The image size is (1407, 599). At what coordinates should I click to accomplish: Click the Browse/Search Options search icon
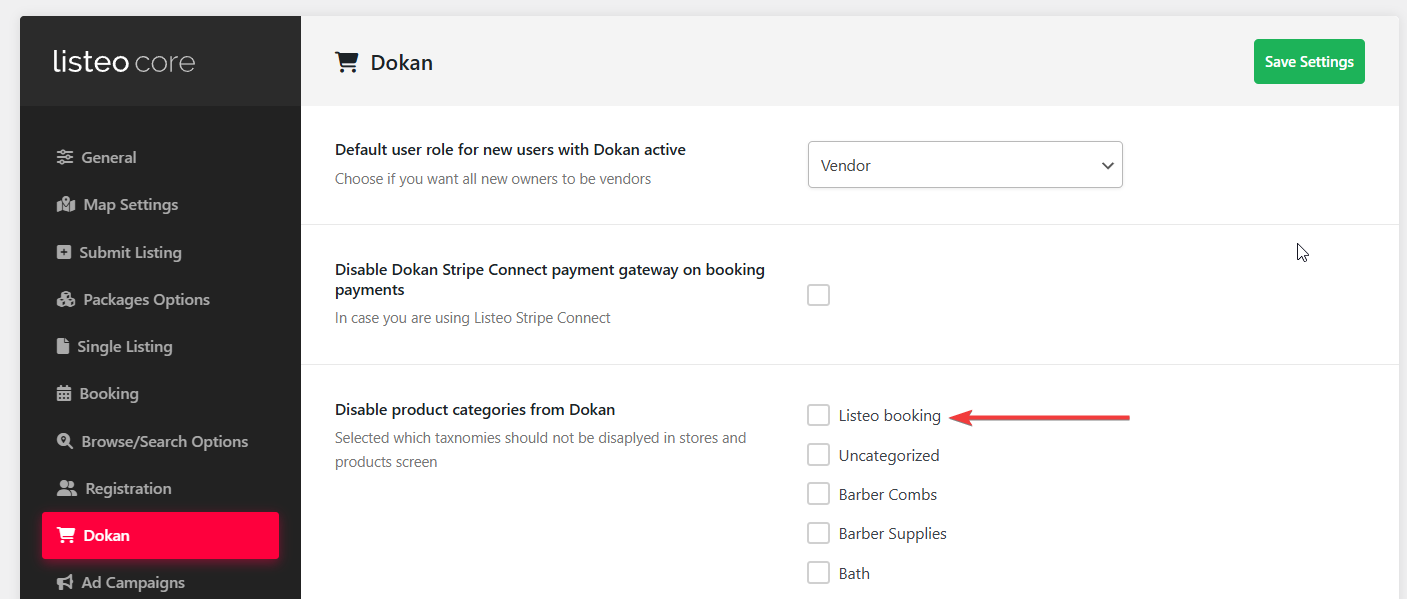[65, 441]
